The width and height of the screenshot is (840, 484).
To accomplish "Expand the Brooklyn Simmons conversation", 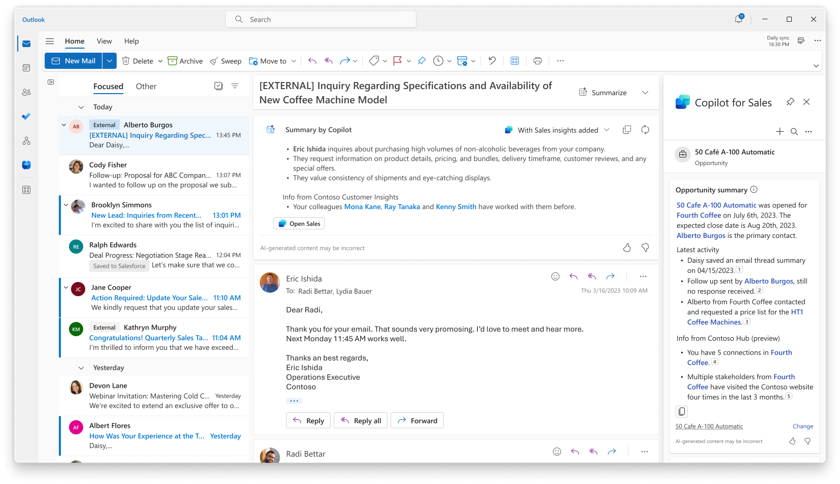I will [66, 205].
